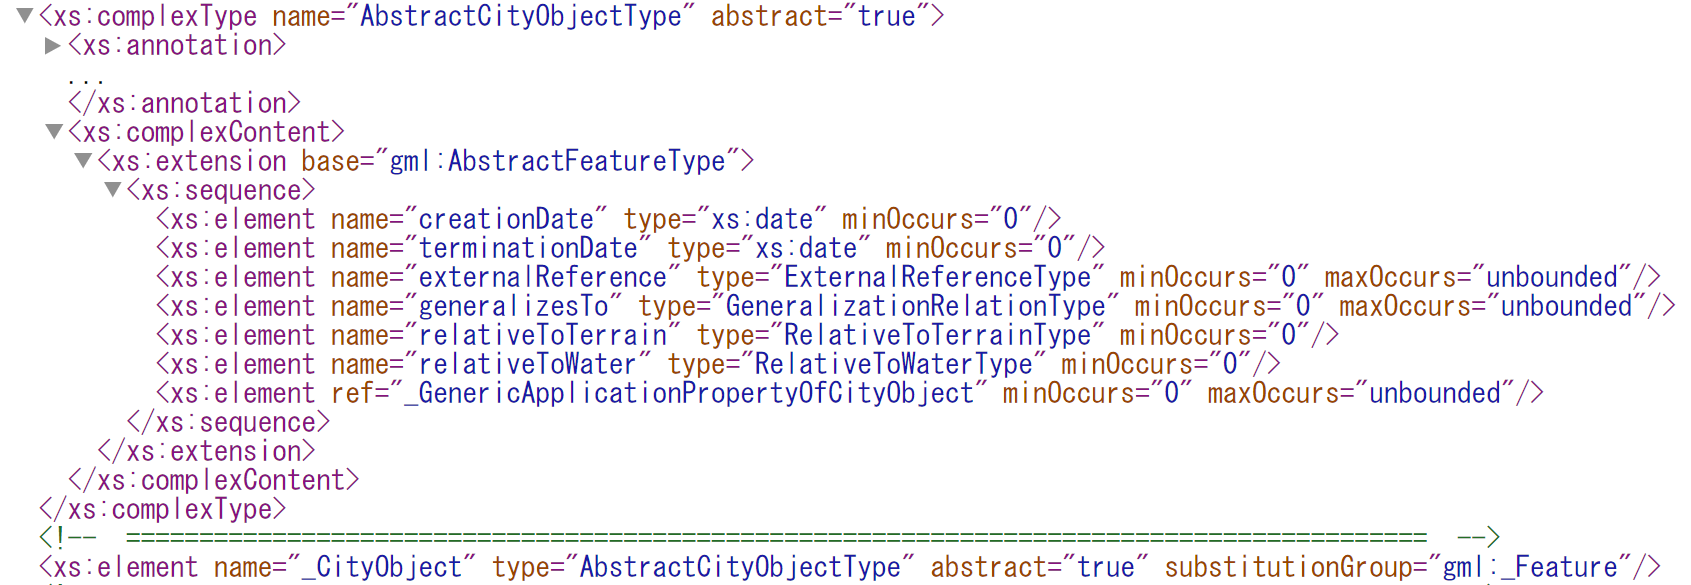This screenshot has height=585, width=1691.
Task: Click the closing xs:extension tag
Action: 206,451
